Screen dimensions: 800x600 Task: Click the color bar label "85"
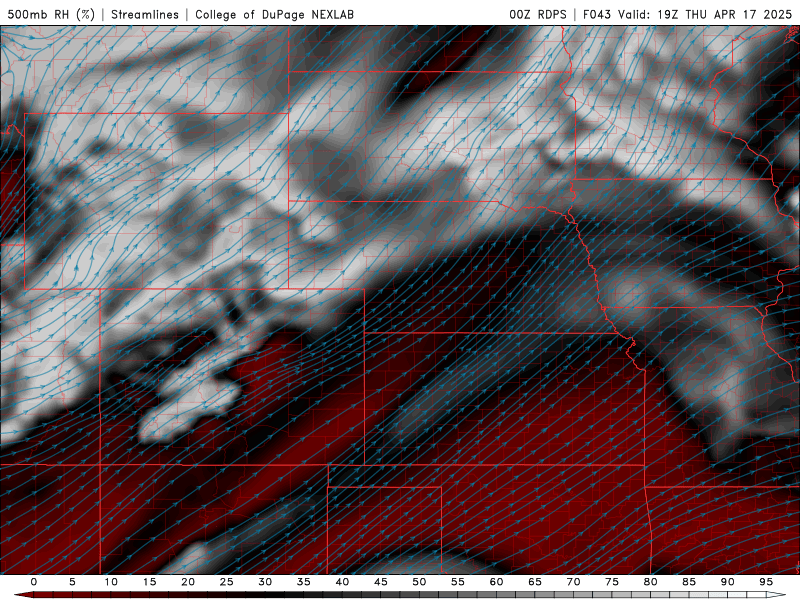tap(689, 582)
